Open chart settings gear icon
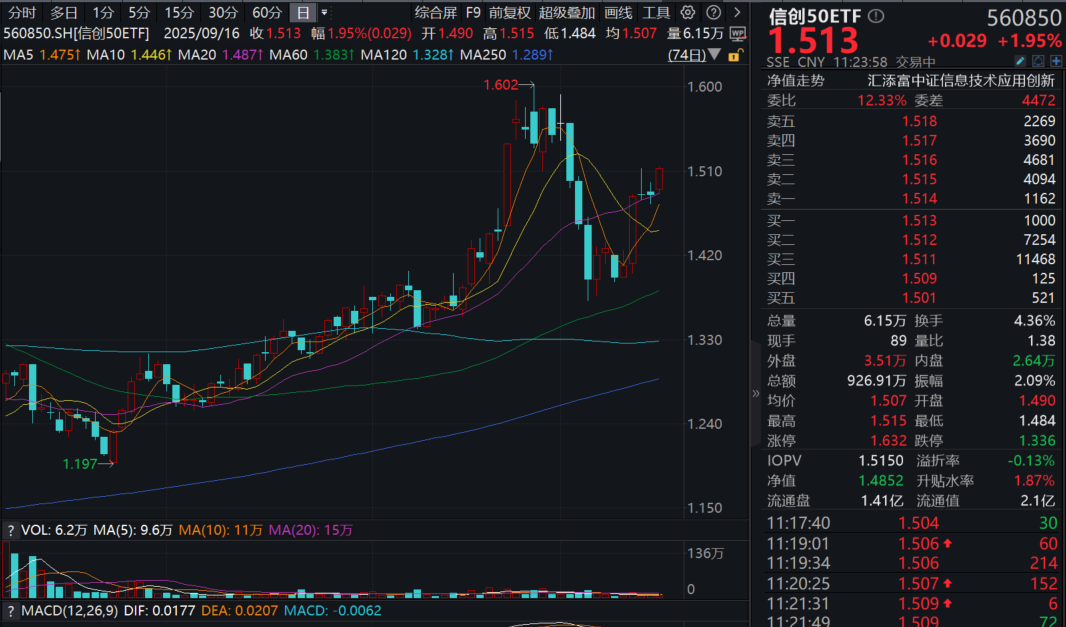 click(687, 13)
